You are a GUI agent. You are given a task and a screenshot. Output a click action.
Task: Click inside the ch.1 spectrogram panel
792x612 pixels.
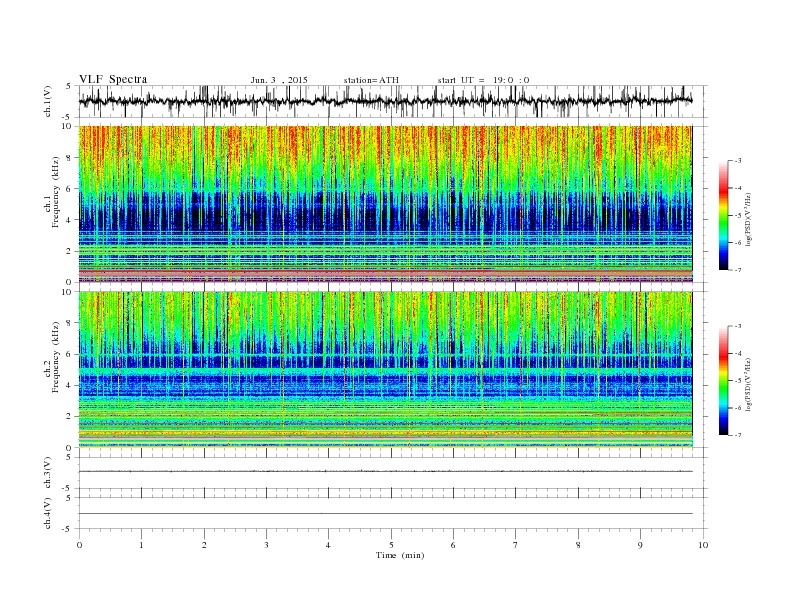[x=385, y=204]
